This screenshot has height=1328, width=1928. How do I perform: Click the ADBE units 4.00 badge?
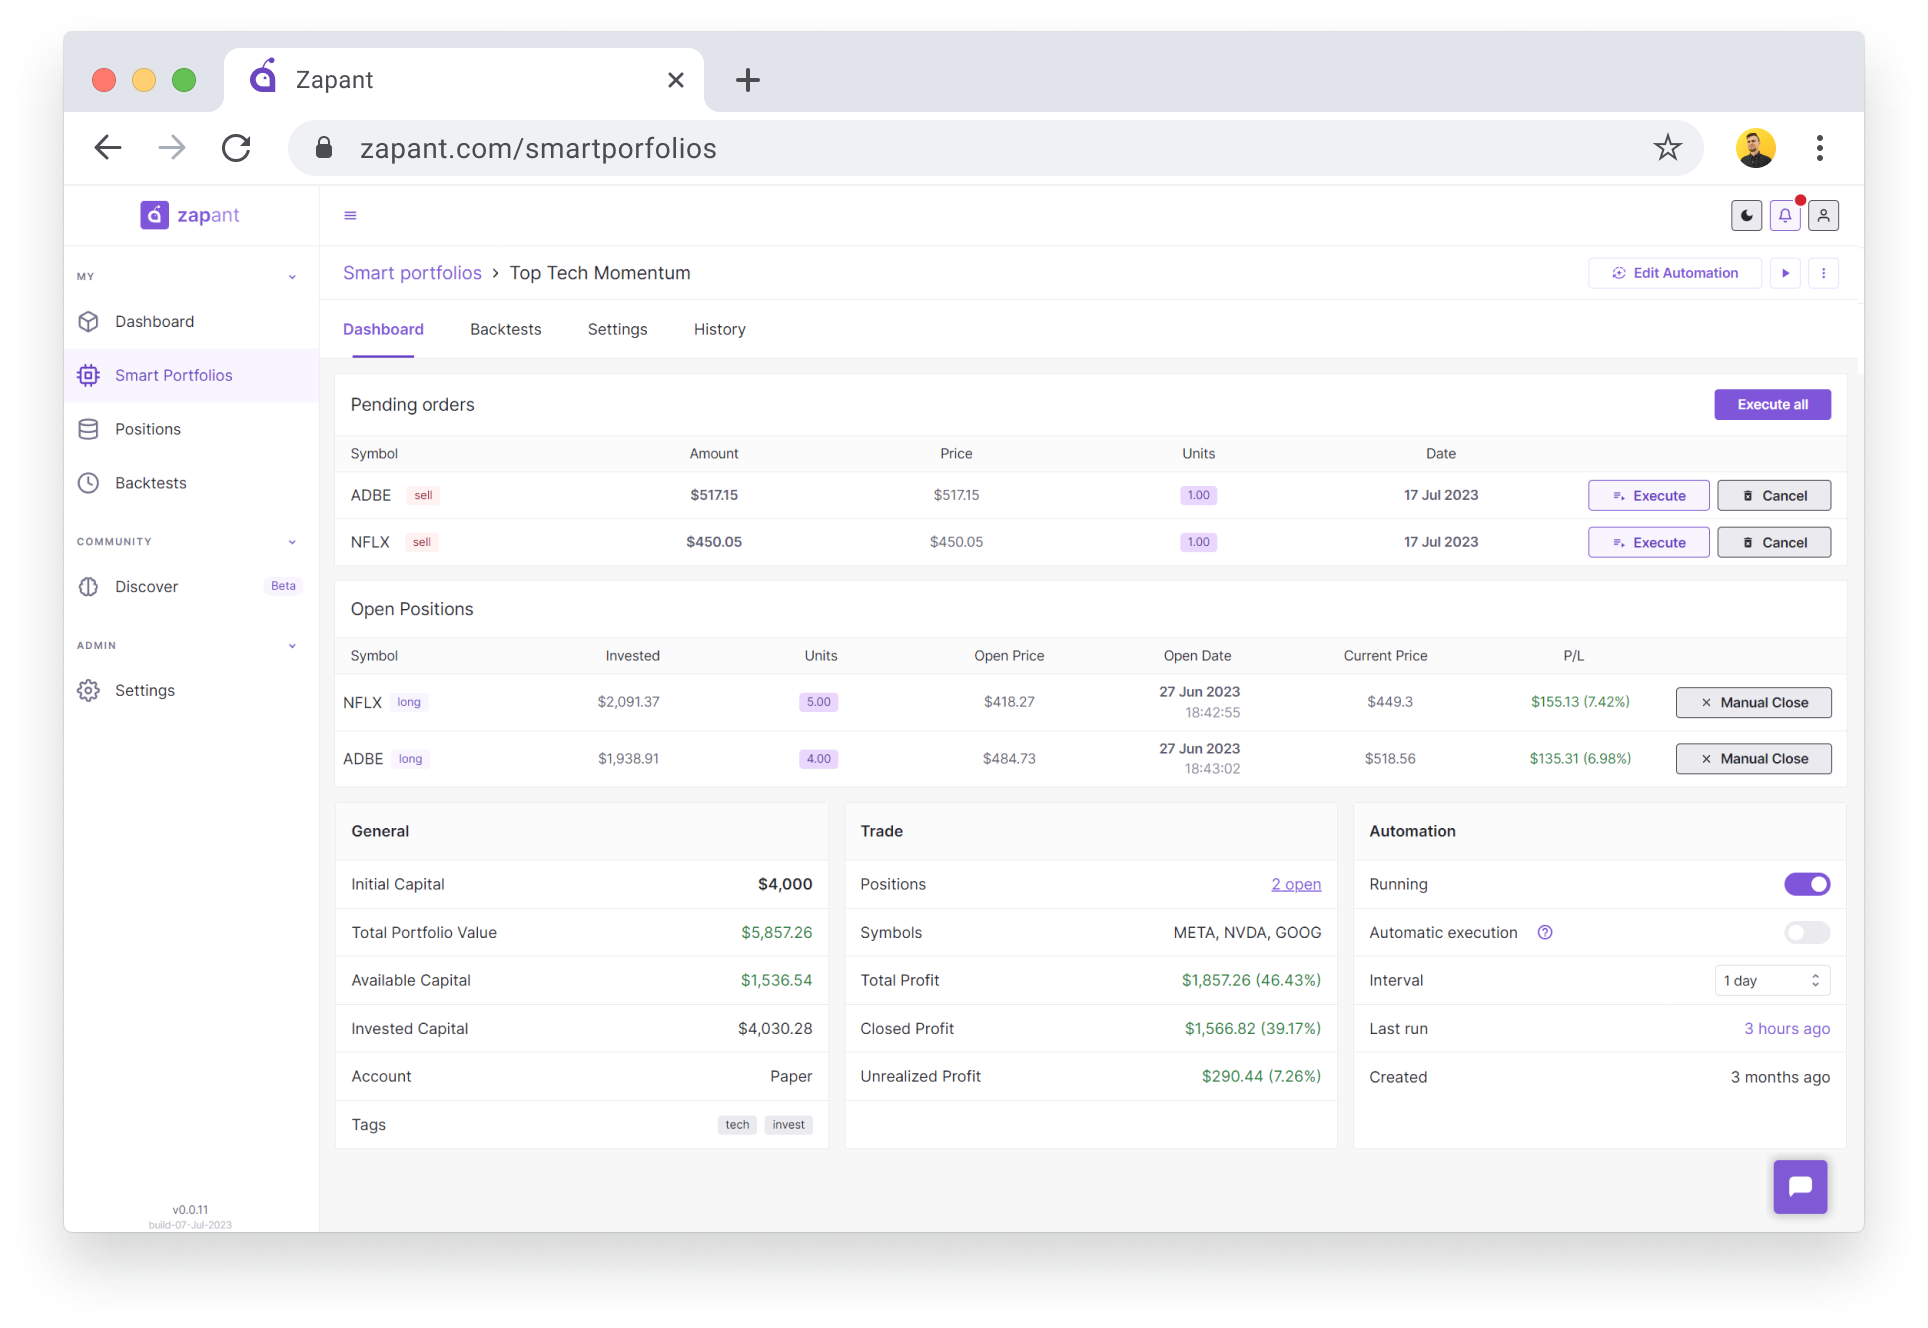818,759
